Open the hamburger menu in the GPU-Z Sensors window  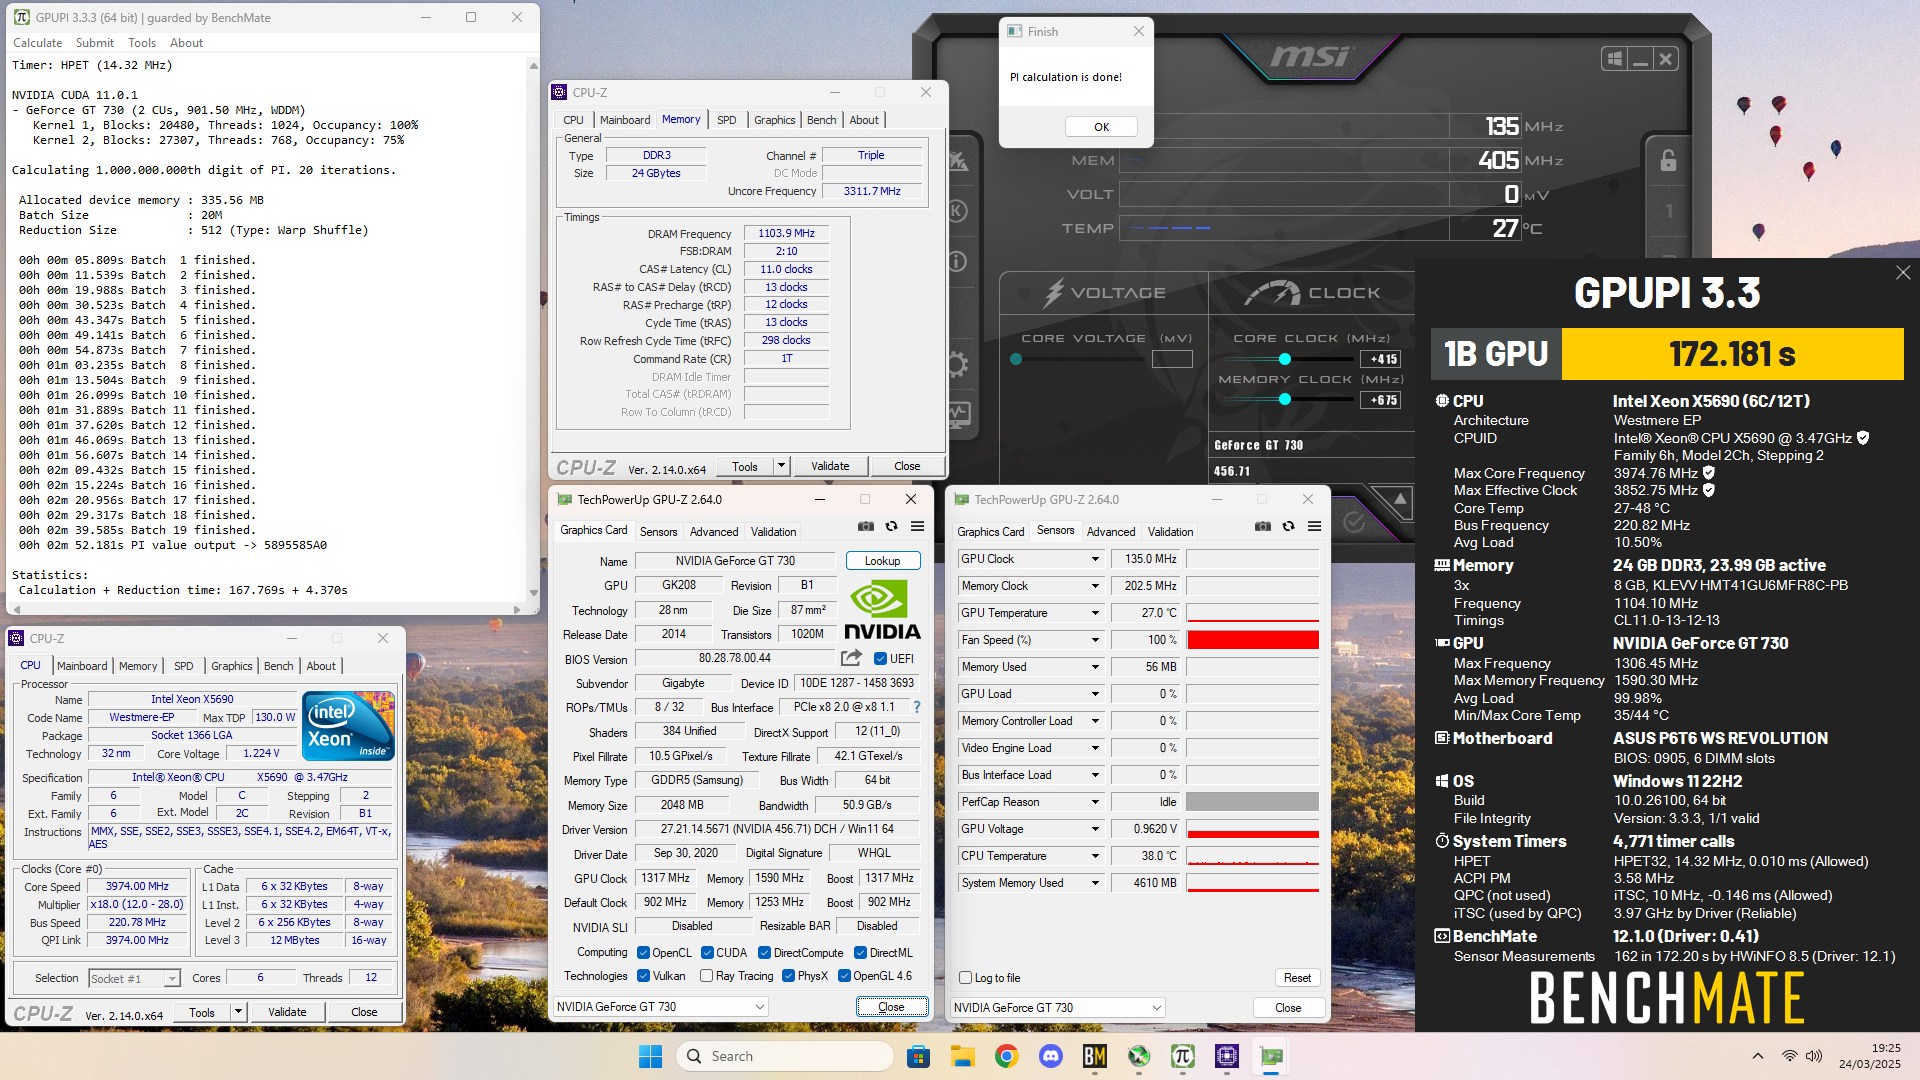click(x=1314, y=527)
